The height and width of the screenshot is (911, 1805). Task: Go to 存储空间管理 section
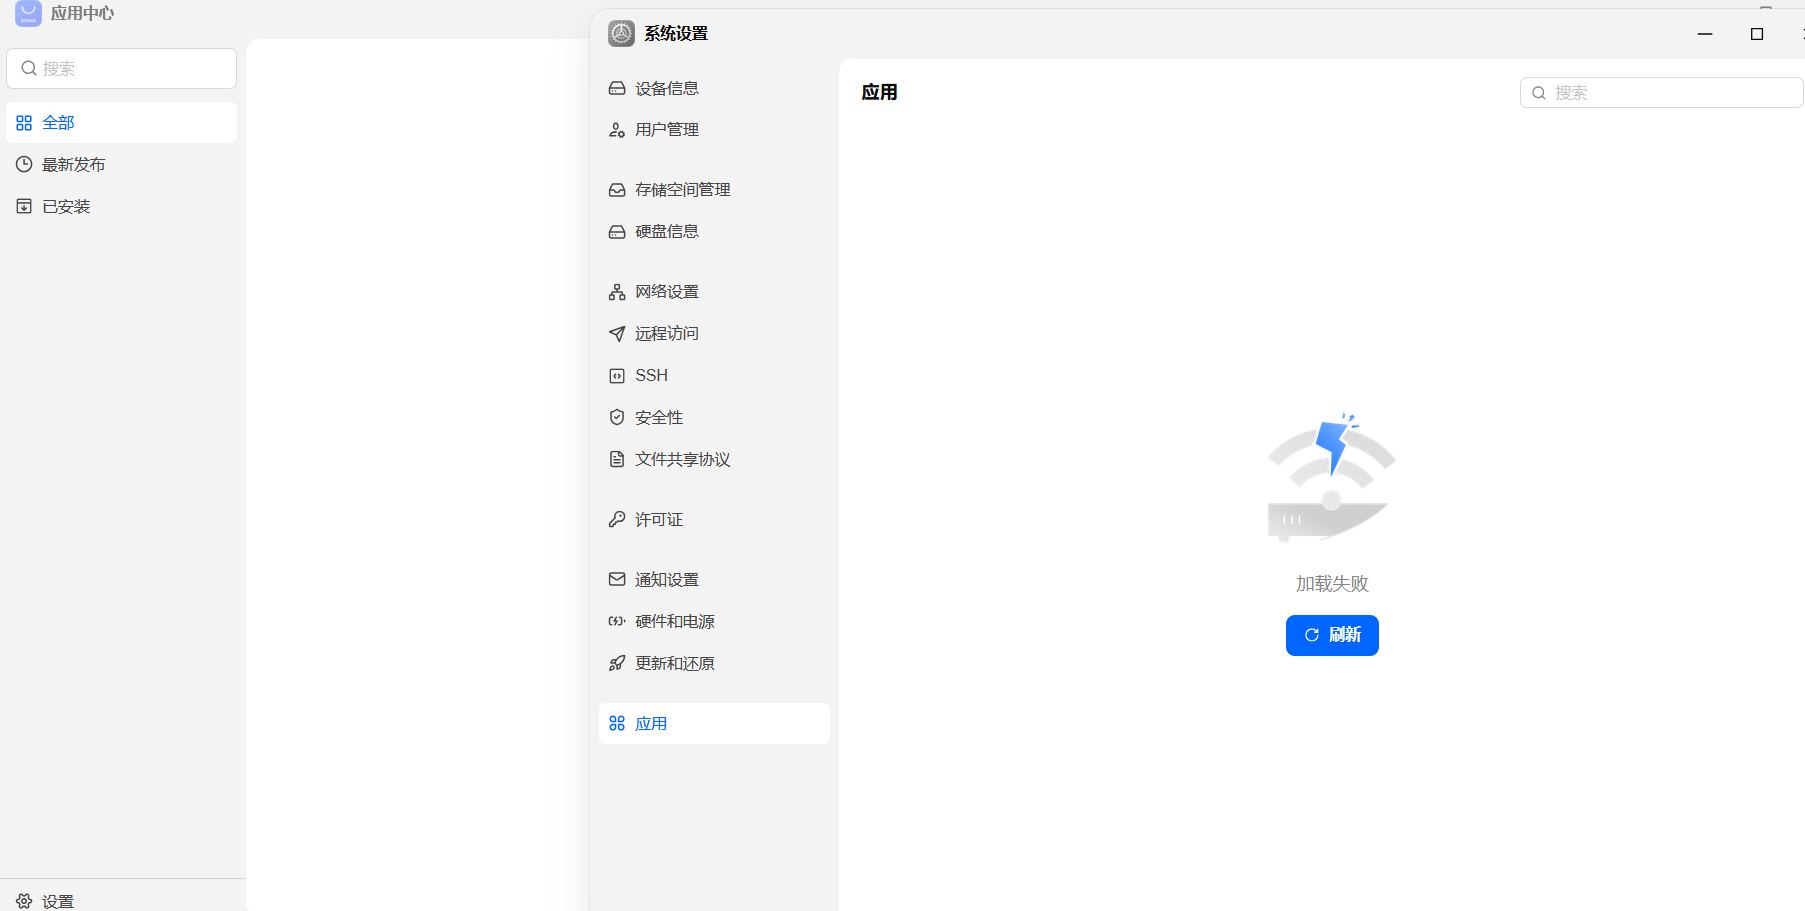[x=714, y=190]
